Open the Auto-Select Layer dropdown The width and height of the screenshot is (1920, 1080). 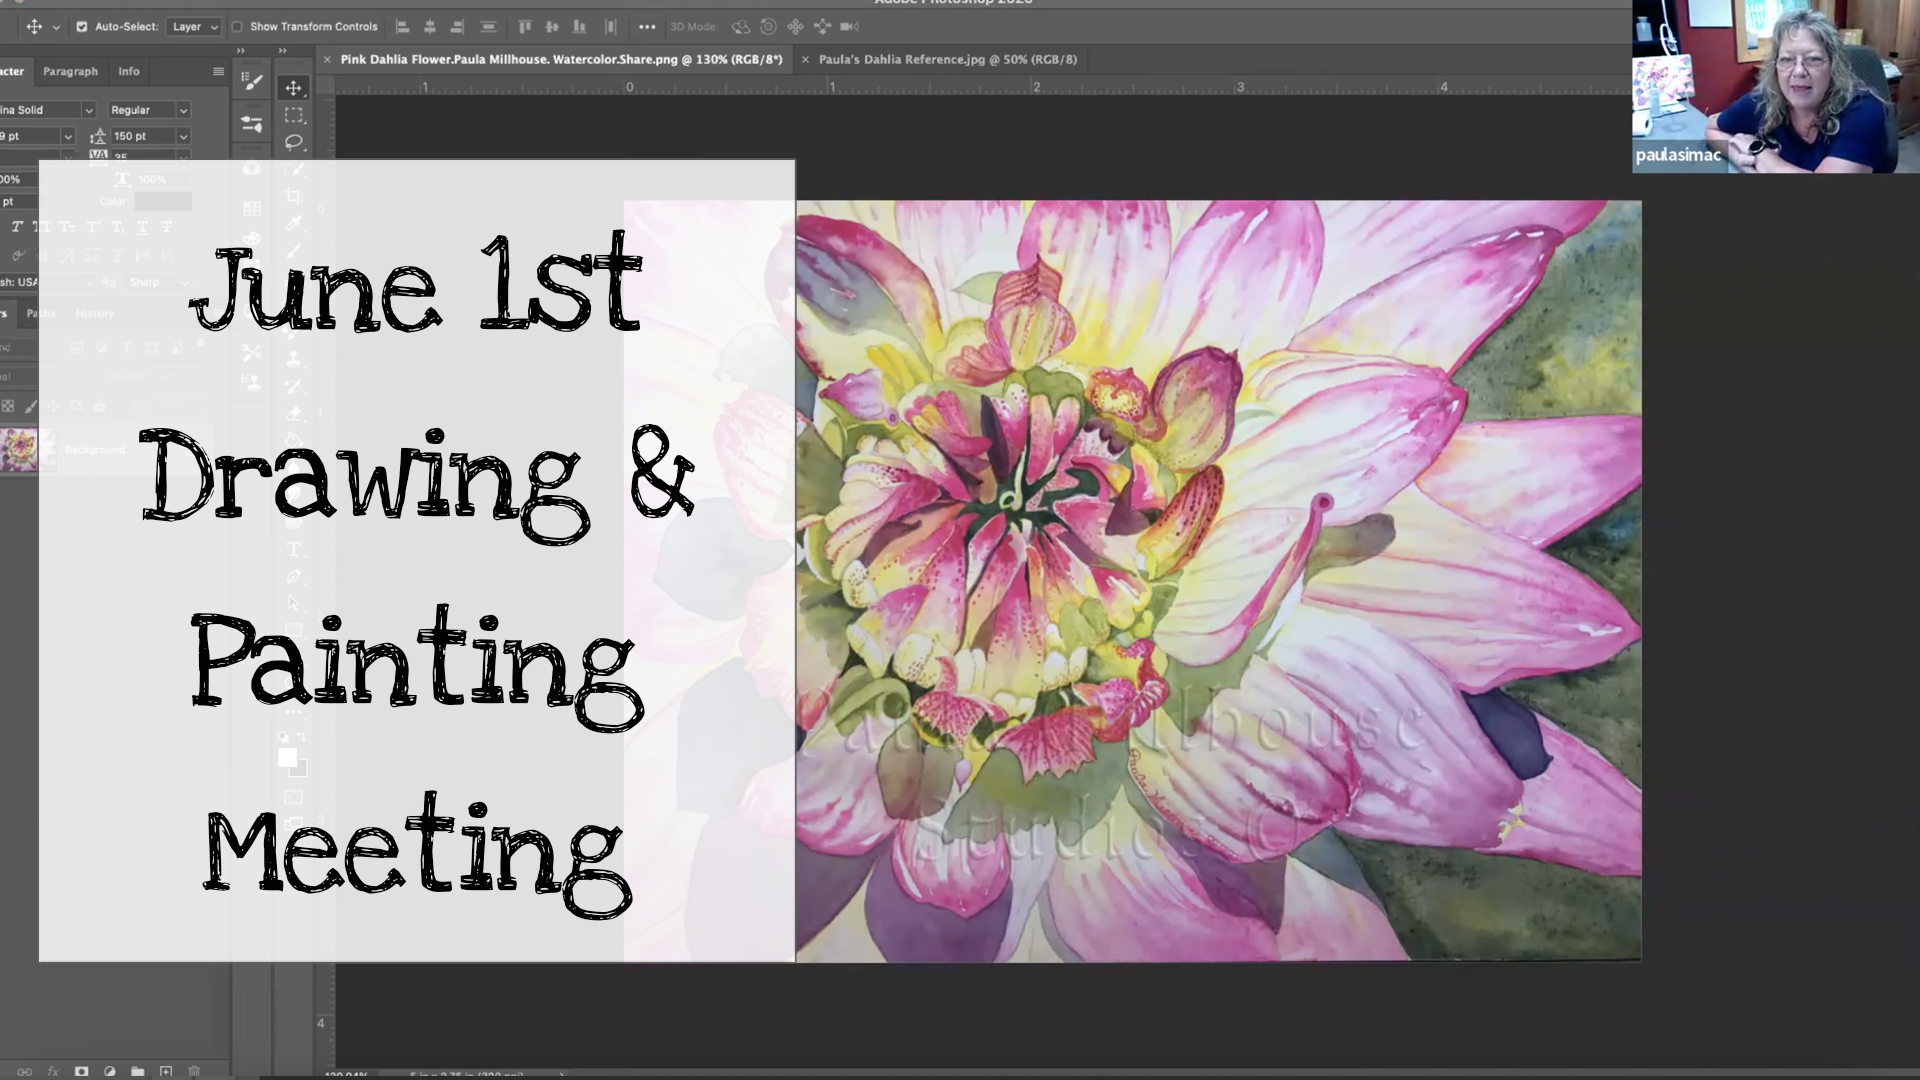194,27
